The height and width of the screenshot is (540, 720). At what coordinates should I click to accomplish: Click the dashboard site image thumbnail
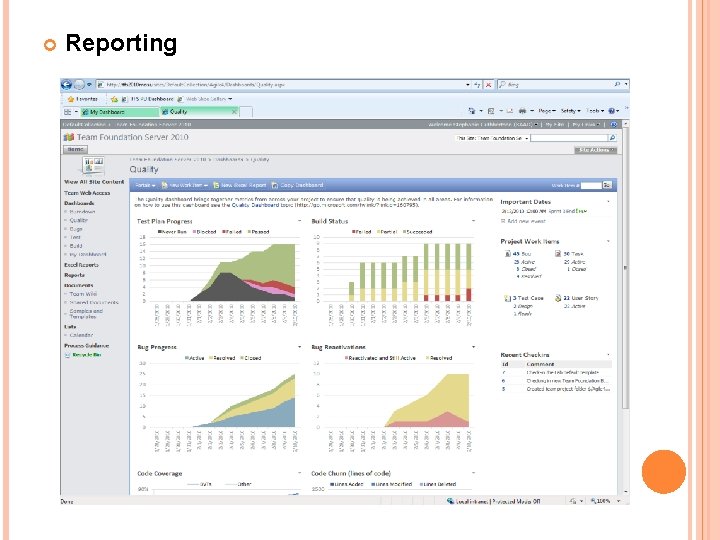pos(93,166)
